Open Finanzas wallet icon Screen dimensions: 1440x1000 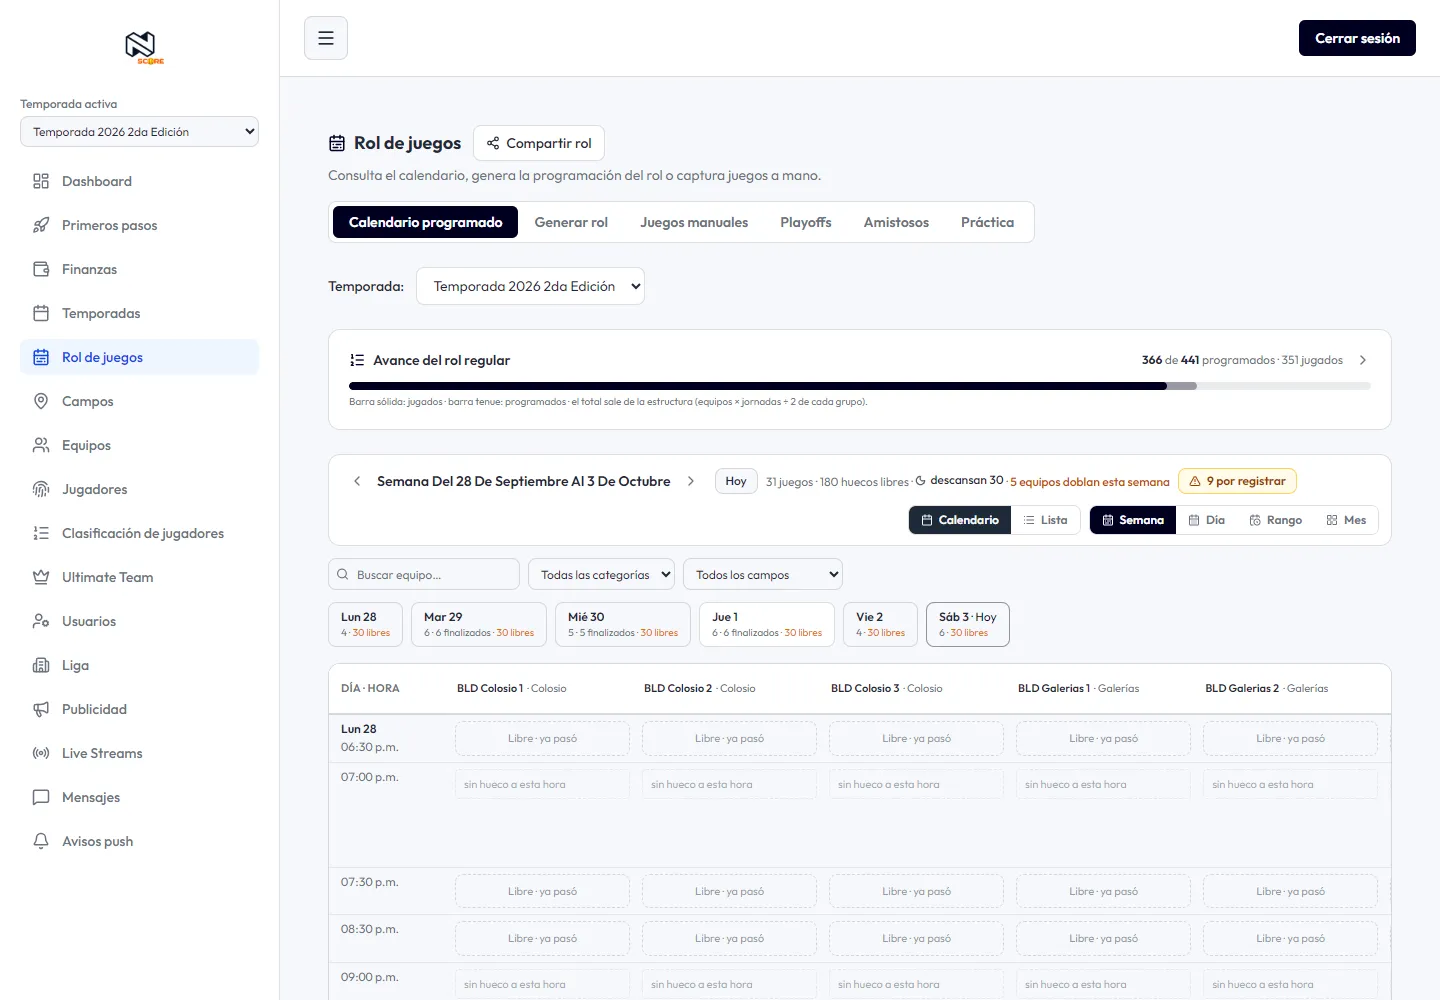coord(41,269)
